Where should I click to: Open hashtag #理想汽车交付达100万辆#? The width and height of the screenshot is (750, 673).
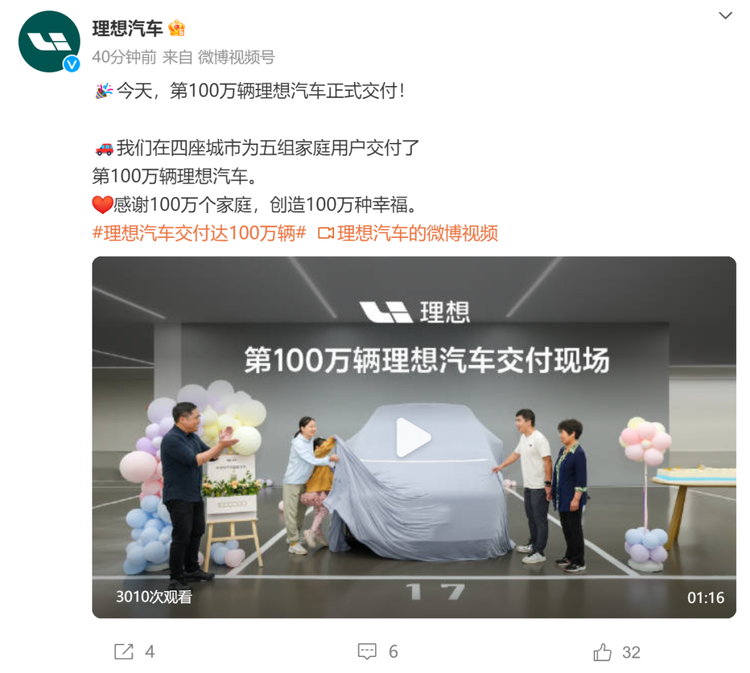(199, 233)
